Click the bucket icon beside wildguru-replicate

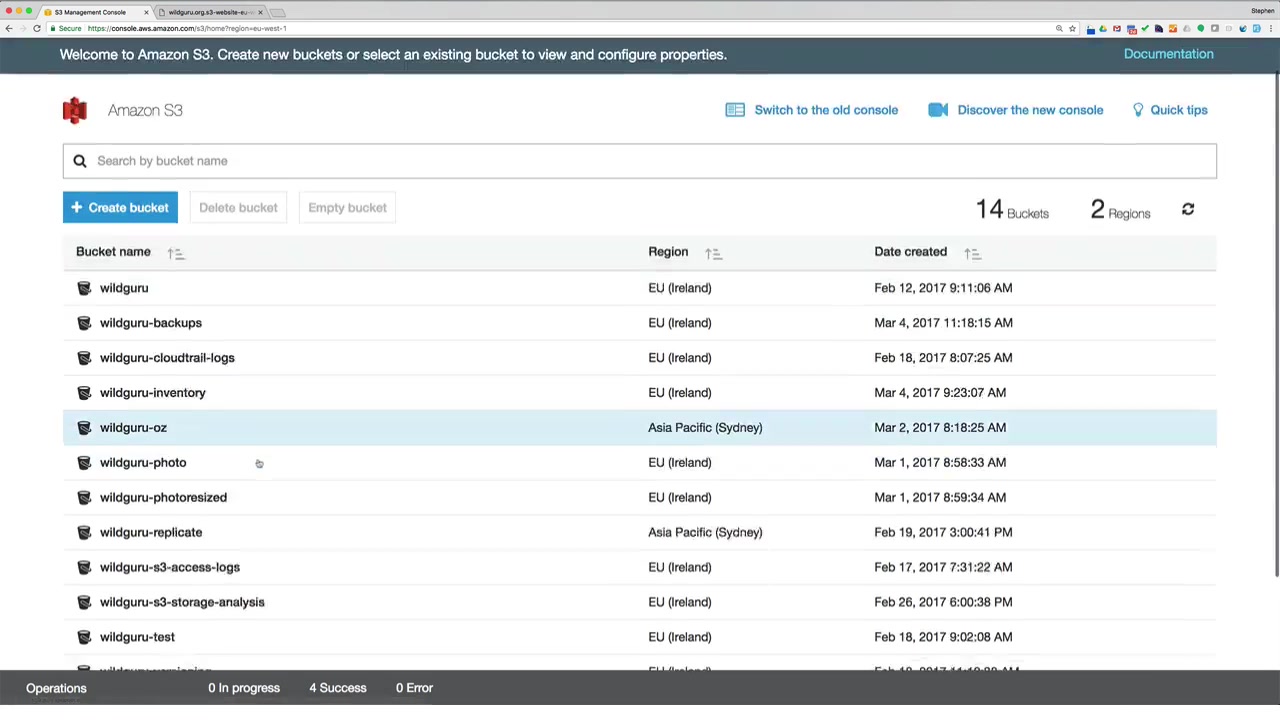(84, 533)
